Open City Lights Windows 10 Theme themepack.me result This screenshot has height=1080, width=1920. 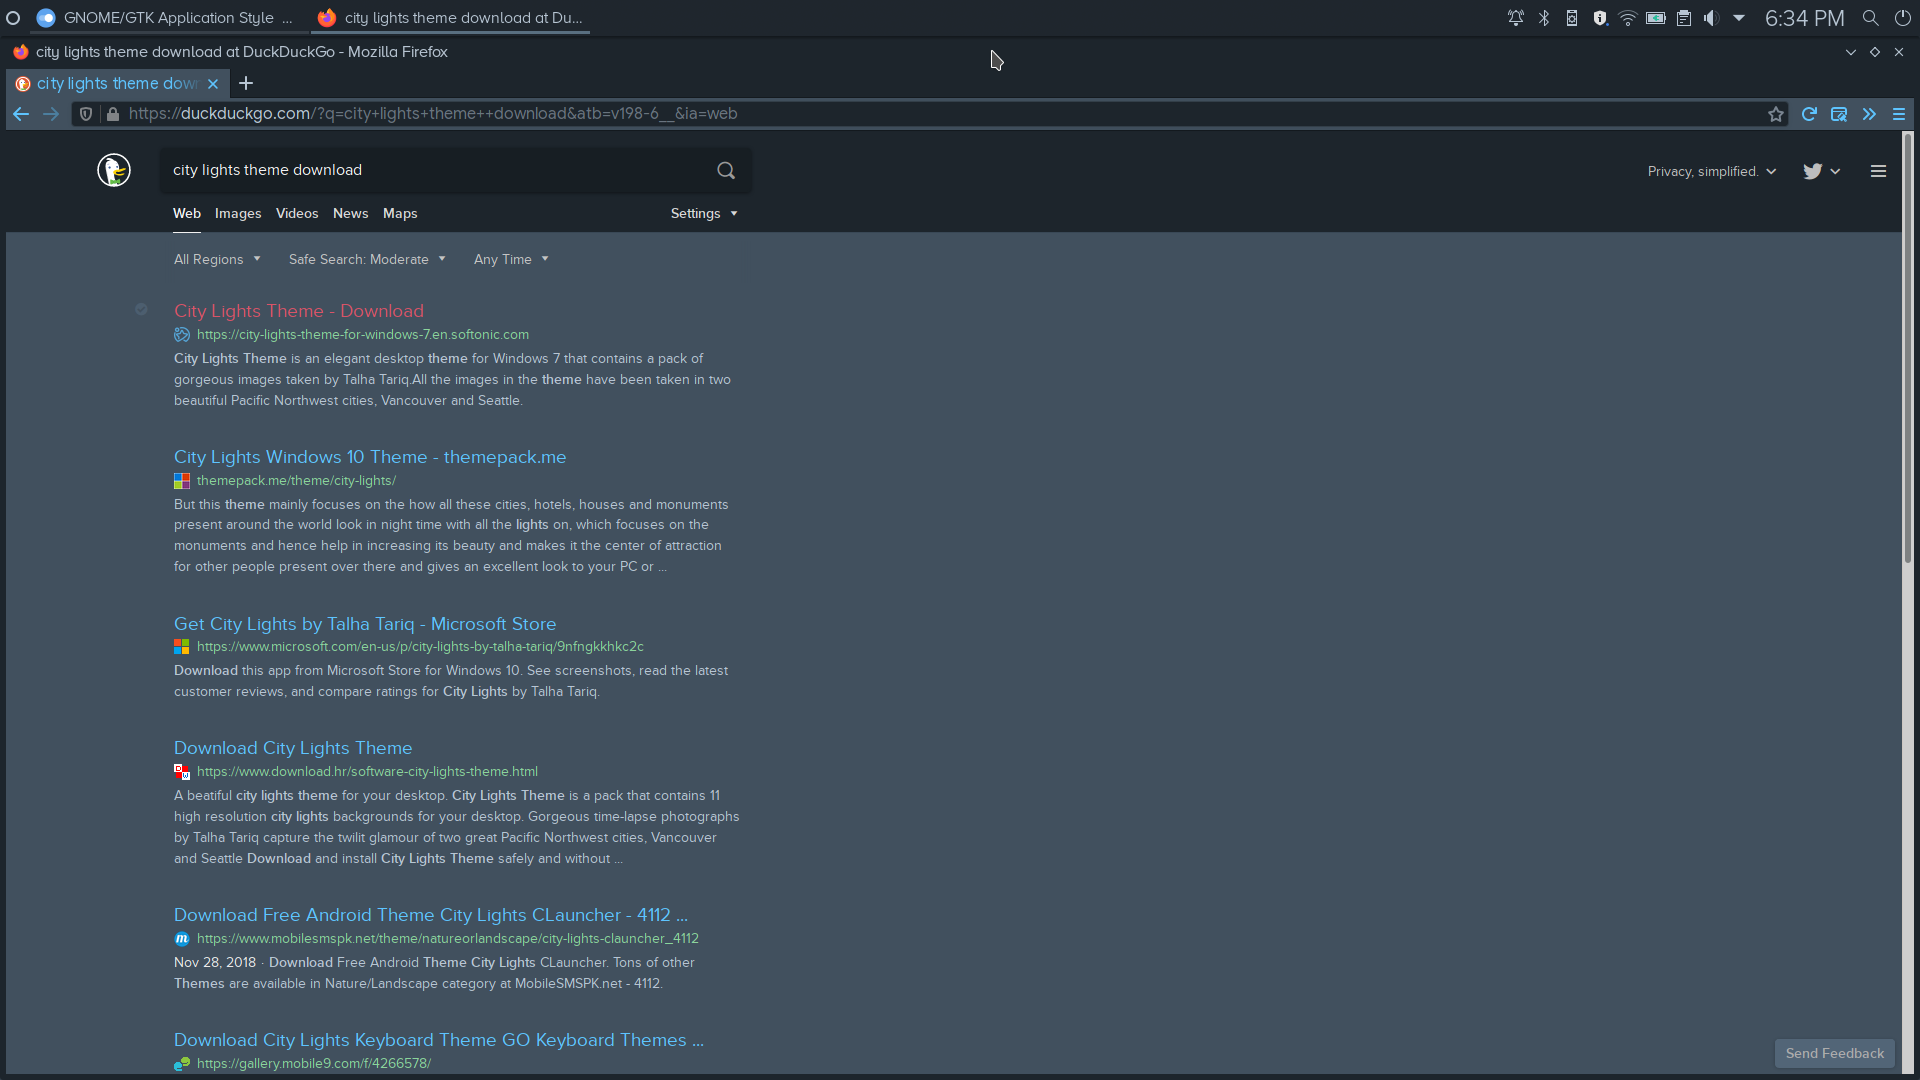370,457
